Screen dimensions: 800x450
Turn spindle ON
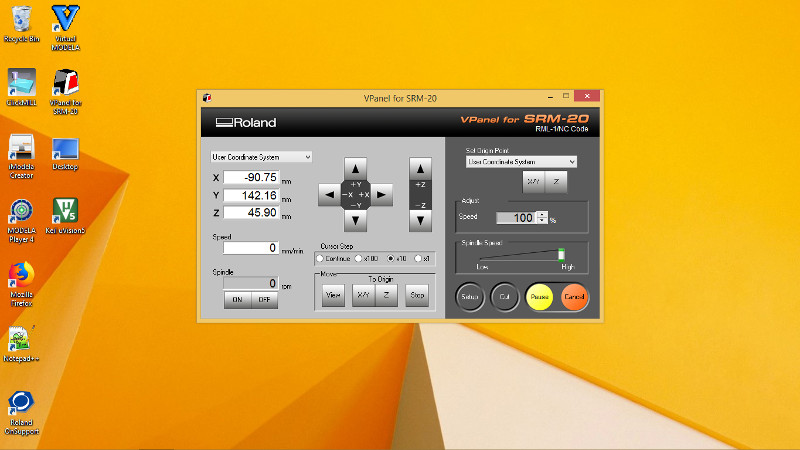pos(237,299)
